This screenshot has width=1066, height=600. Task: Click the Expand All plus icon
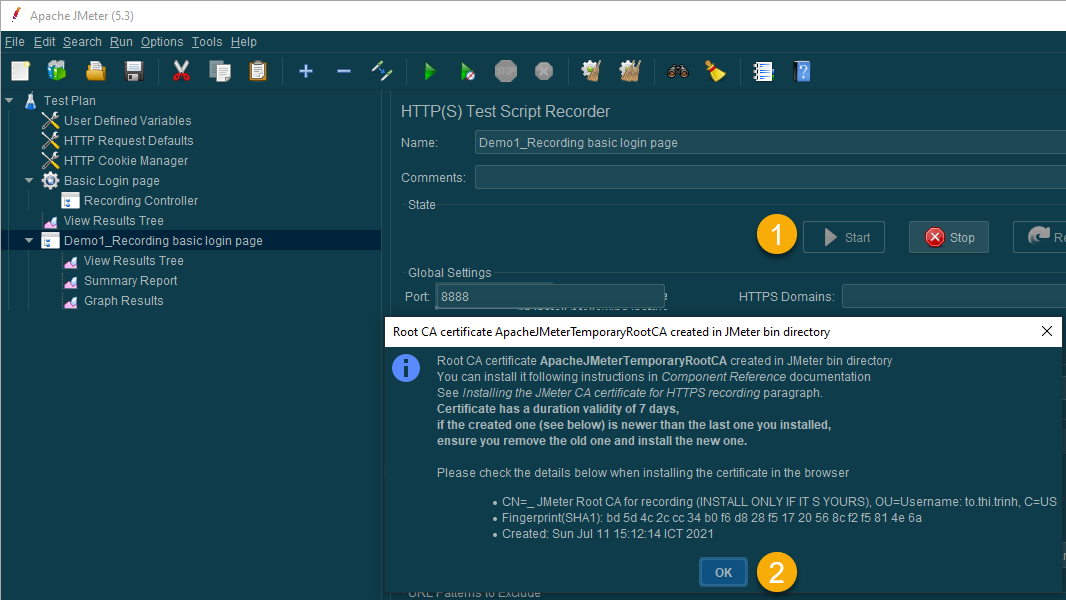[306, 71]
